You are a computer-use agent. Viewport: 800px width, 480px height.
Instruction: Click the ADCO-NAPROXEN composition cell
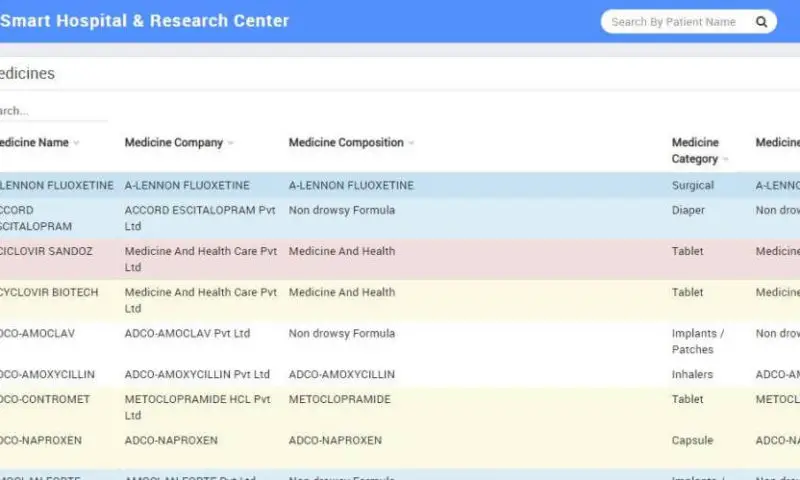335,440
